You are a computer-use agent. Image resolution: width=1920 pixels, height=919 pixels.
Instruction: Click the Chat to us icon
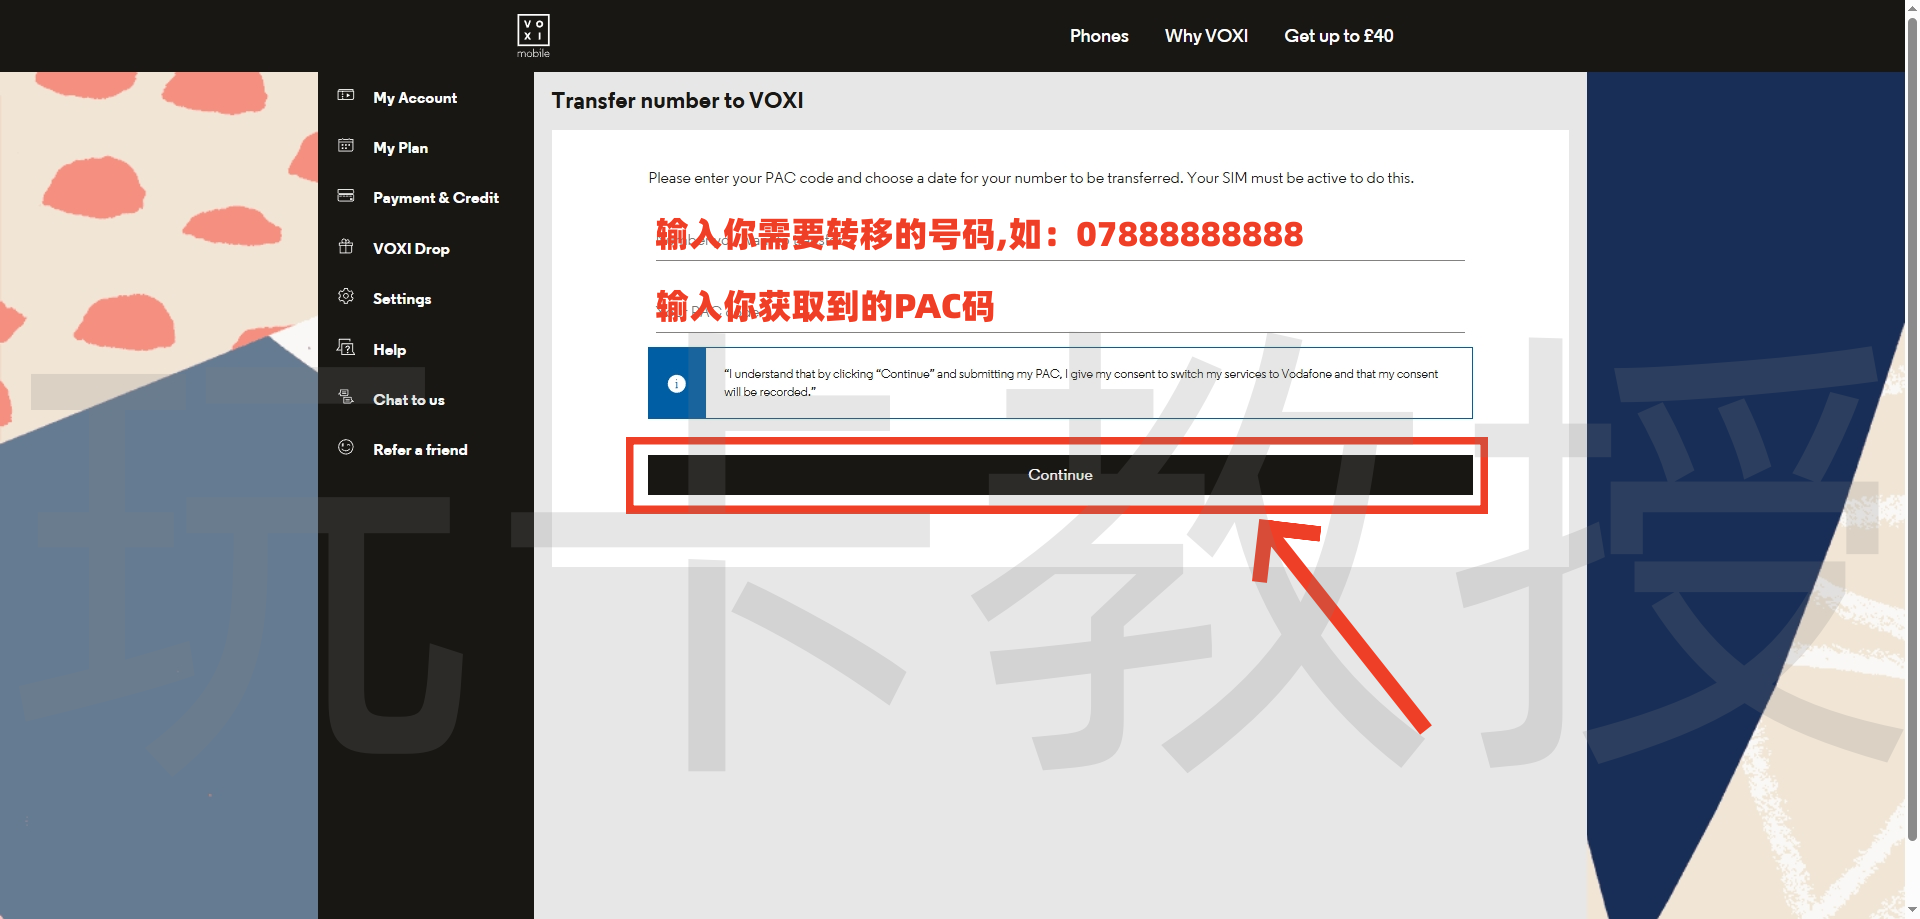(346, 397)
